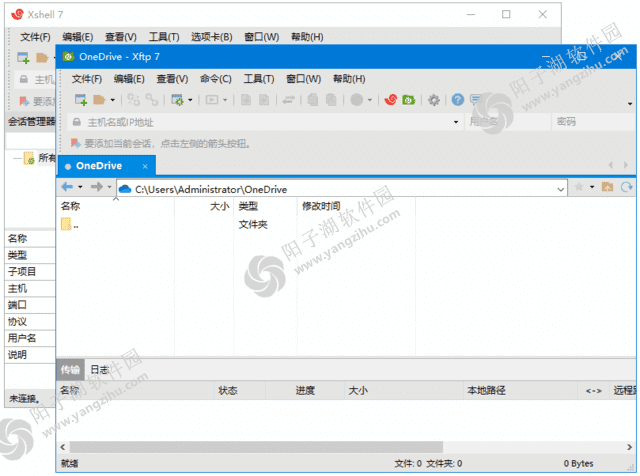Open dropdown next to session properties icon

[x=190, y=100]
